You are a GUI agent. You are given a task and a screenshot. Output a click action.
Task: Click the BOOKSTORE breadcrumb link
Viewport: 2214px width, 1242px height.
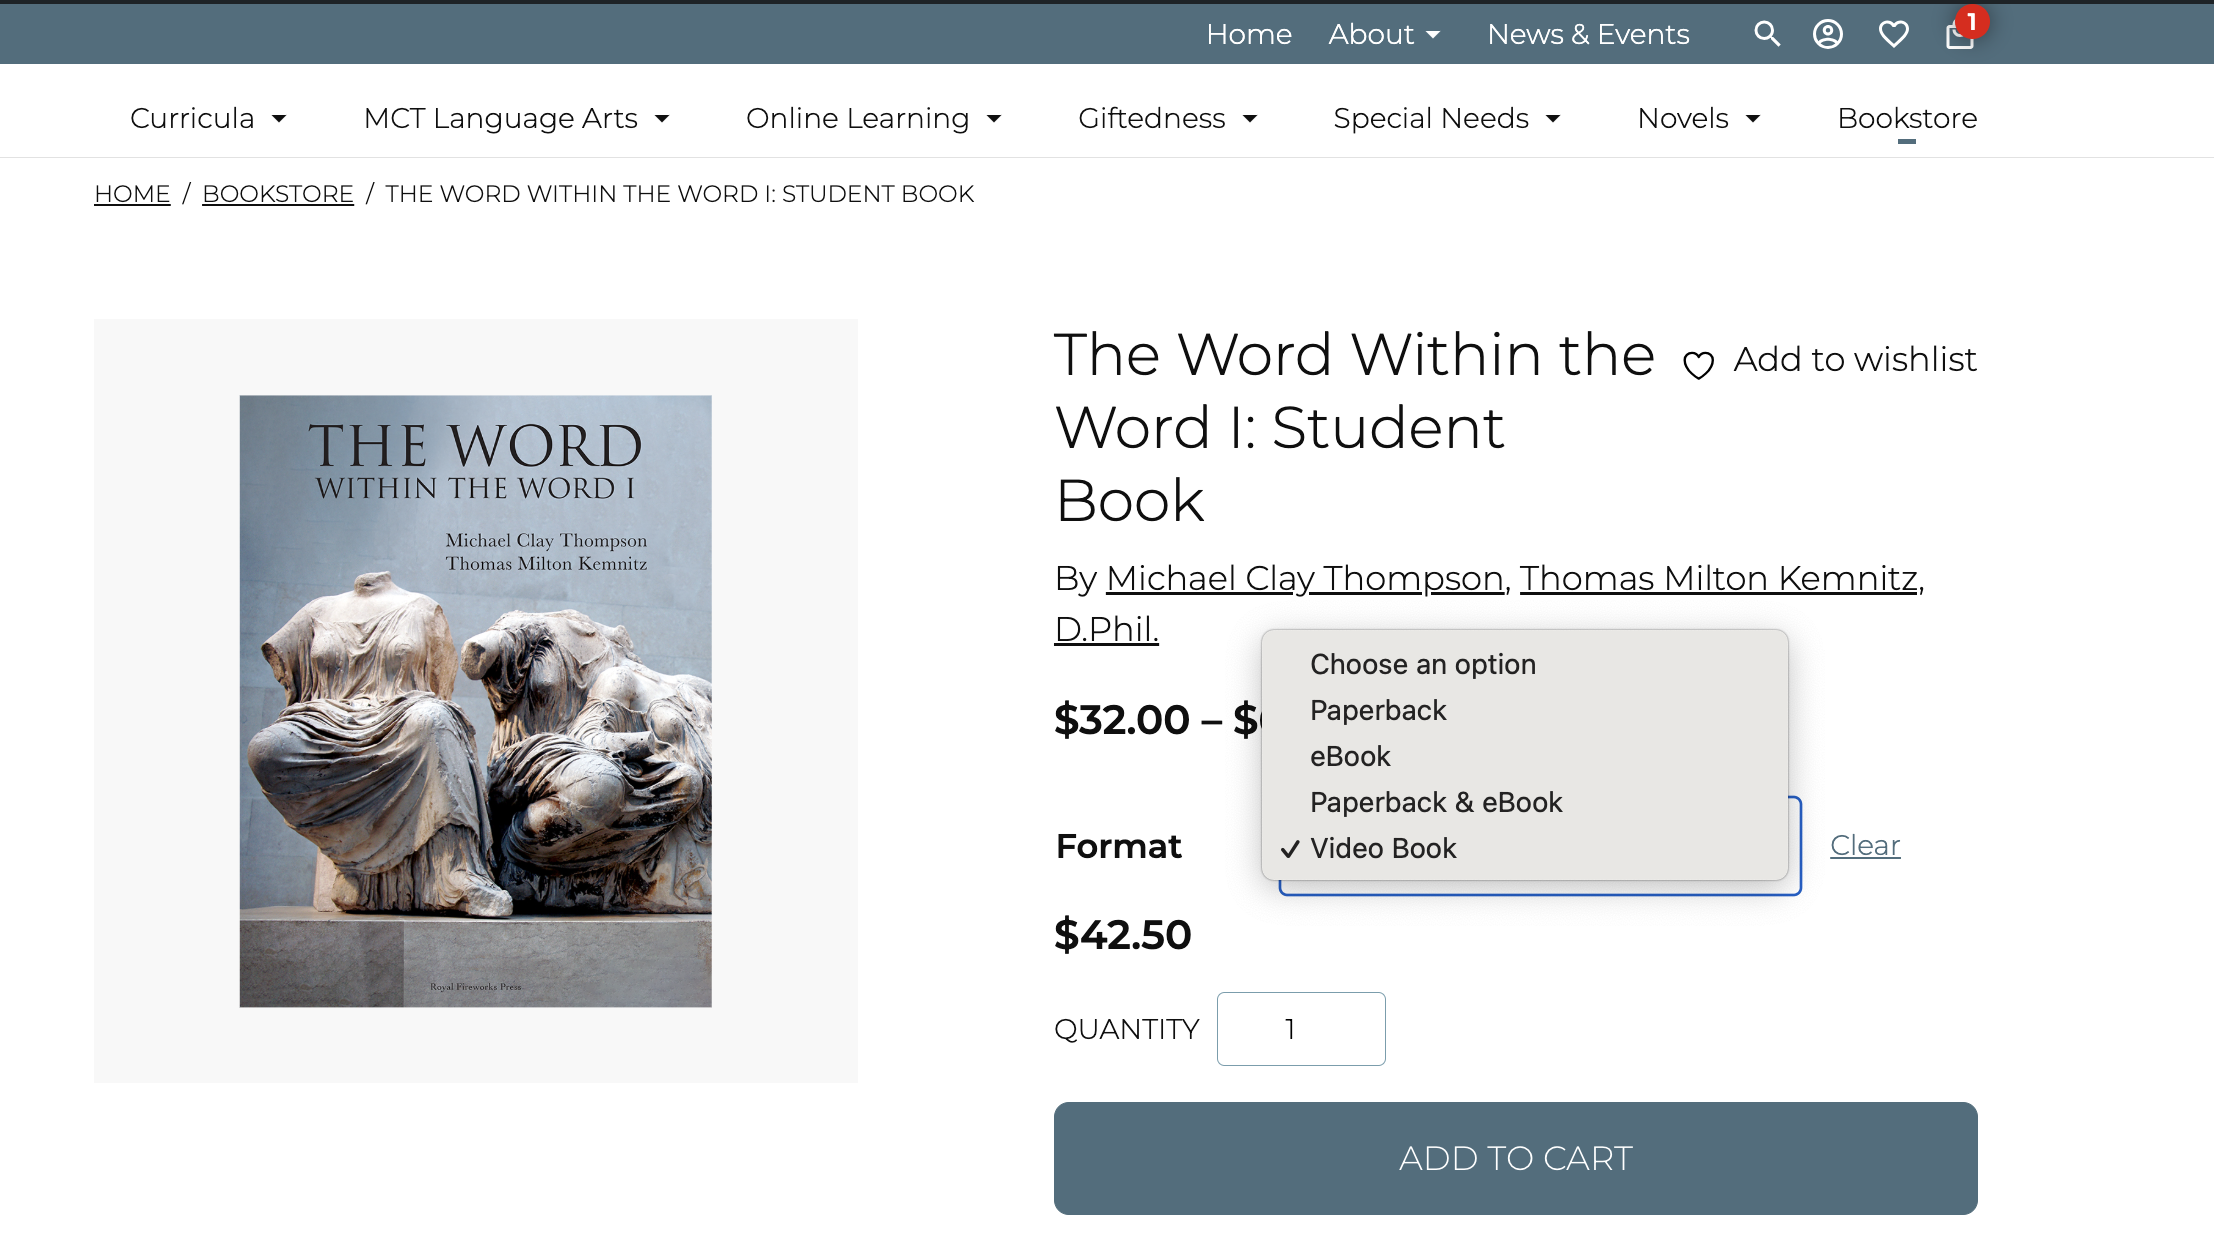tap(278, 193)
